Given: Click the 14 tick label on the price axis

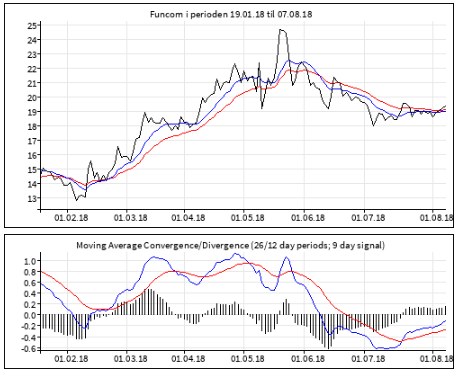Looking at the screenshot, I should 32,184.
